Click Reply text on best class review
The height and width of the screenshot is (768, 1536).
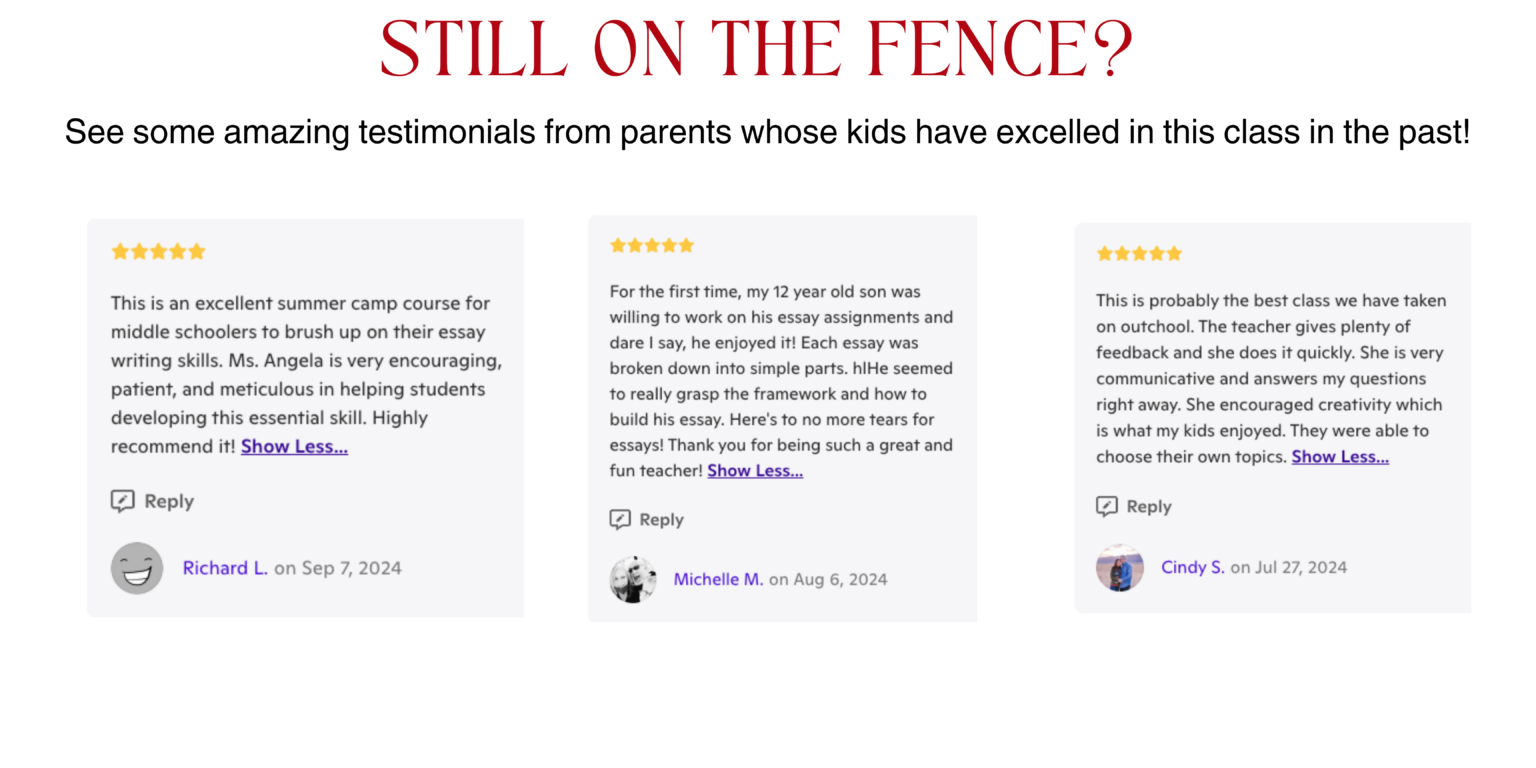pyautogui.click(x=1148, y=506)
